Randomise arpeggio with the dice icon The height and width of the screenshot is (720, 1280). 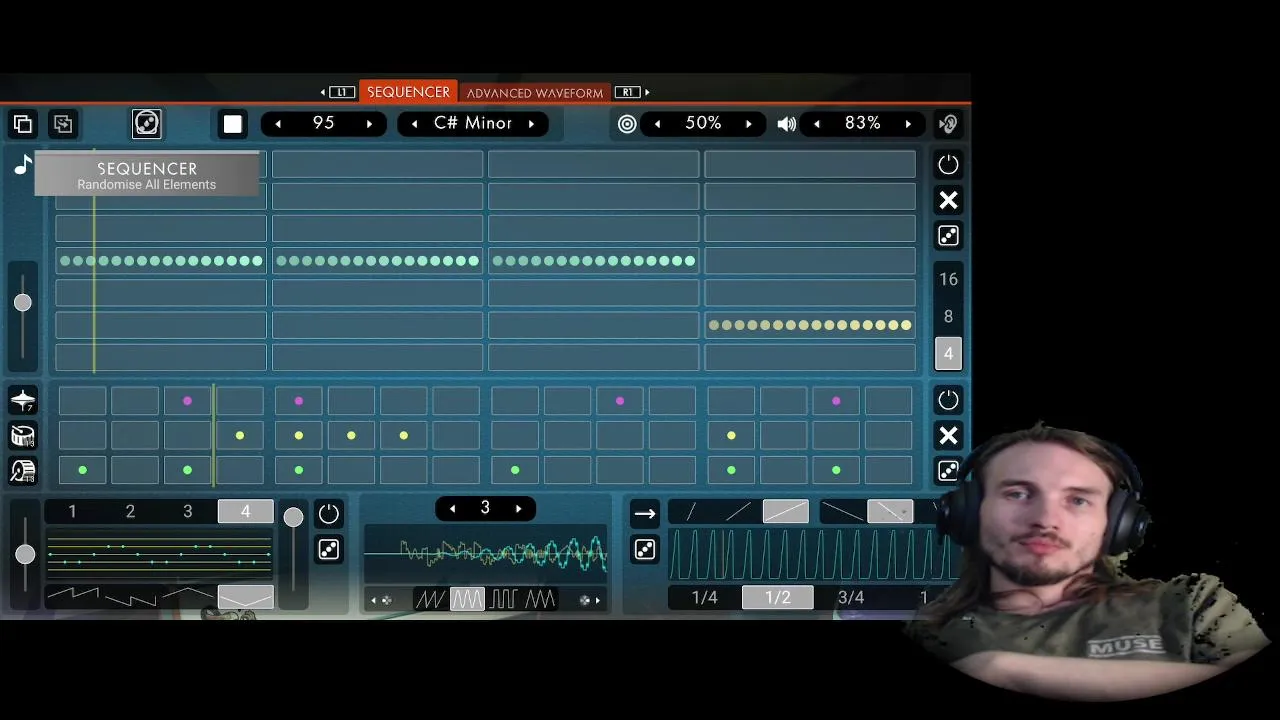[329, 550]
